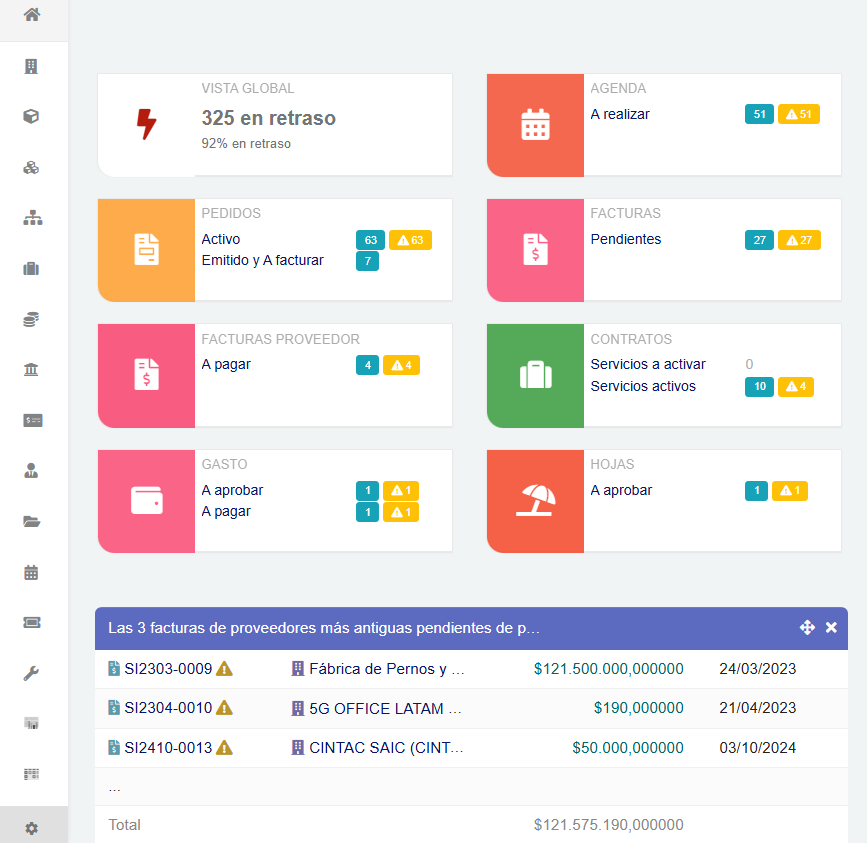
Task: Open the Projects sitemap icon in sidebar
Action: 31,218
